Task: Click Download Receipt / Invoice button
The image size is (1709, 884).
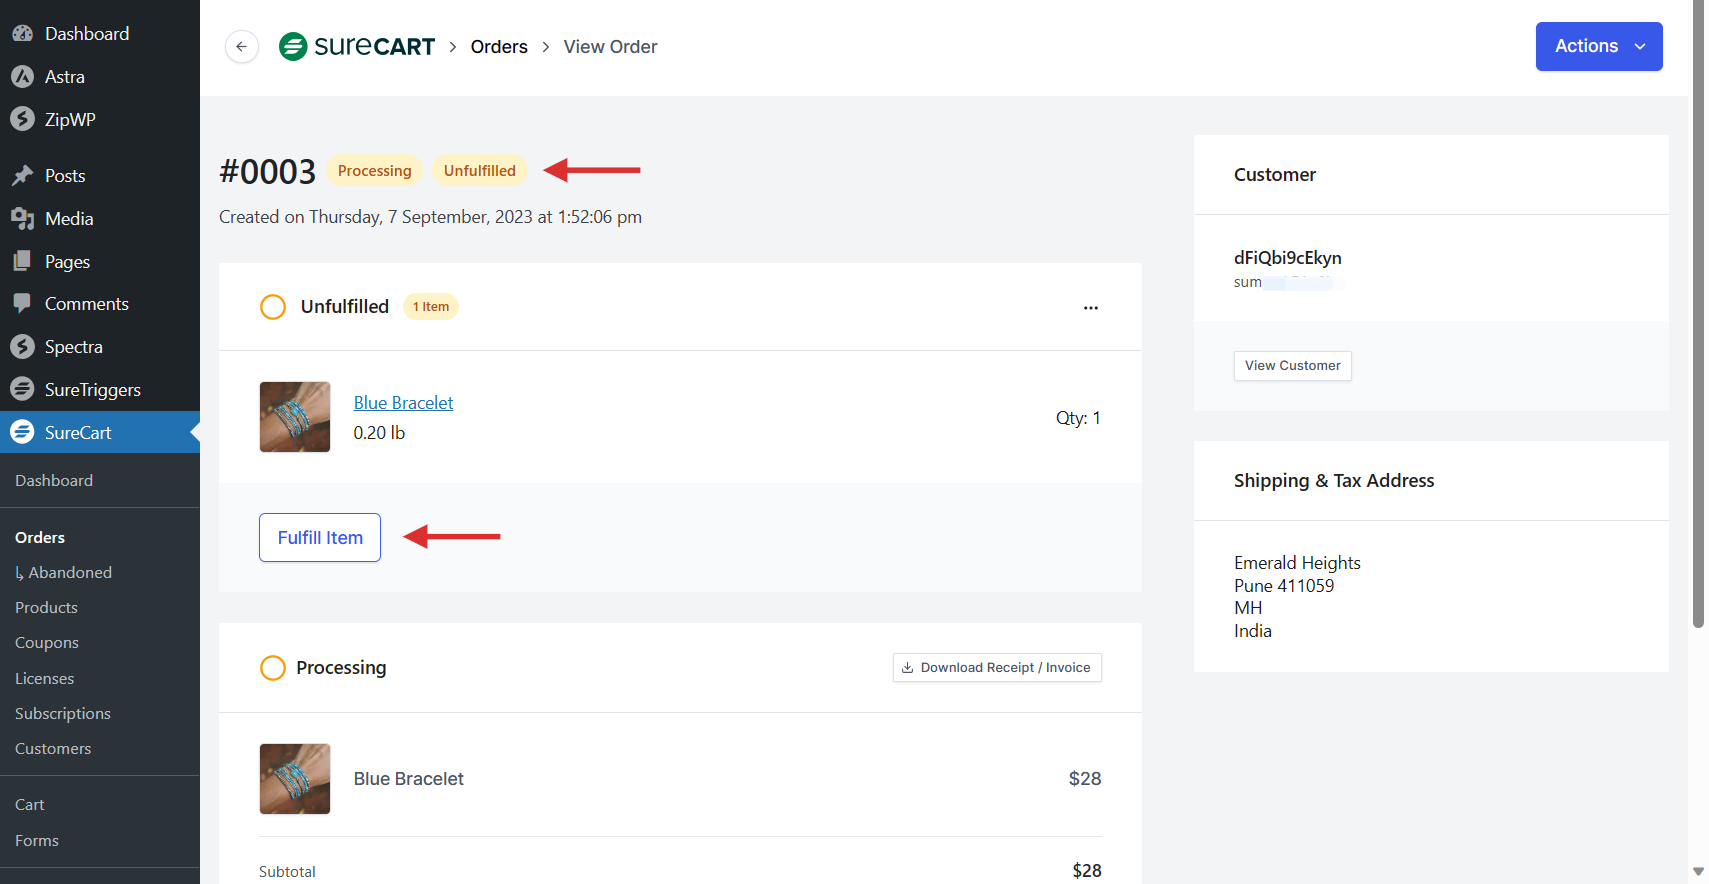Action: click(996, 668)
